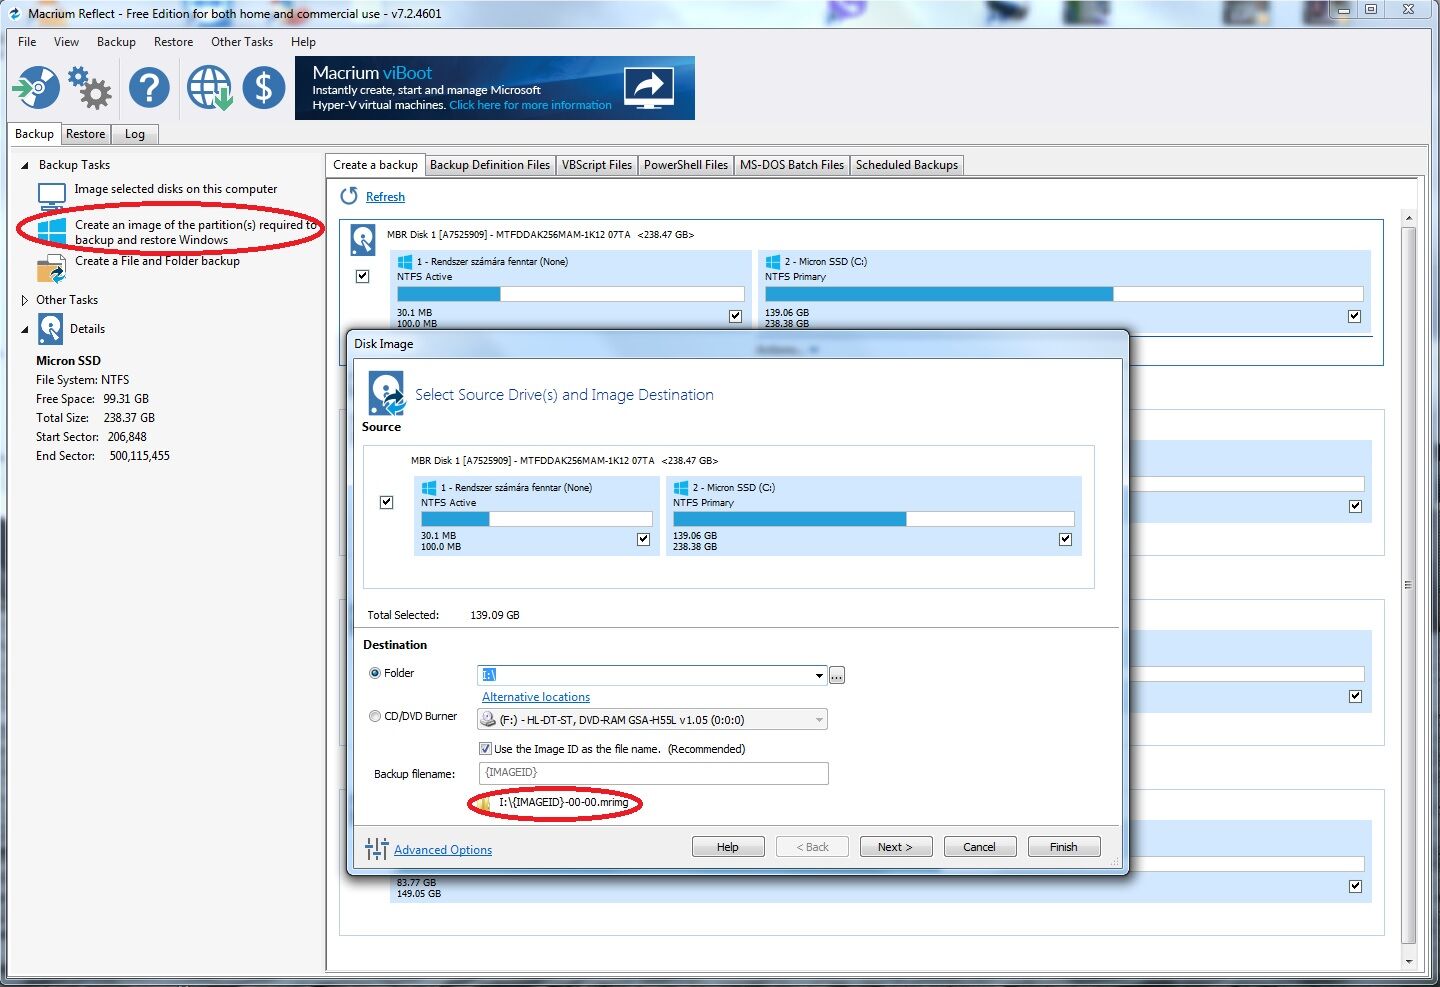Click the Disk Image dialog header icon
Viewport: 1440px width, 987px height.
(386, 393)
